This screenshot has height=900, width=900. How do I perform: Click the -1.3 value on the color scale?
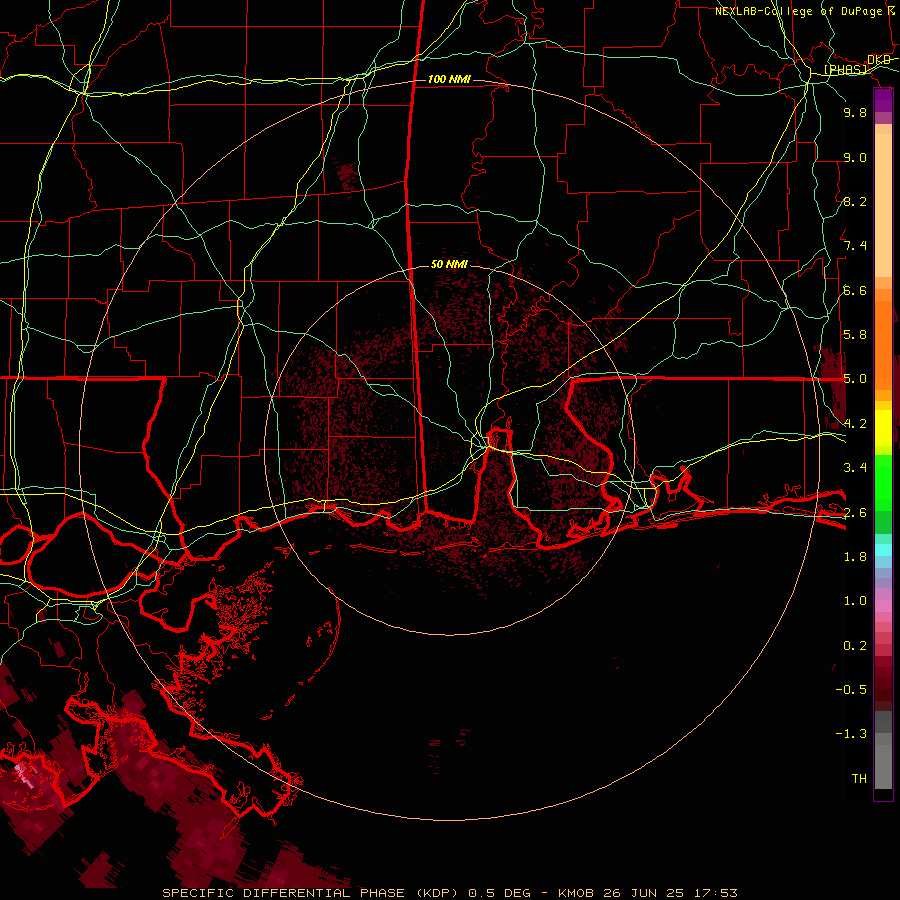[x=851, y=734]
